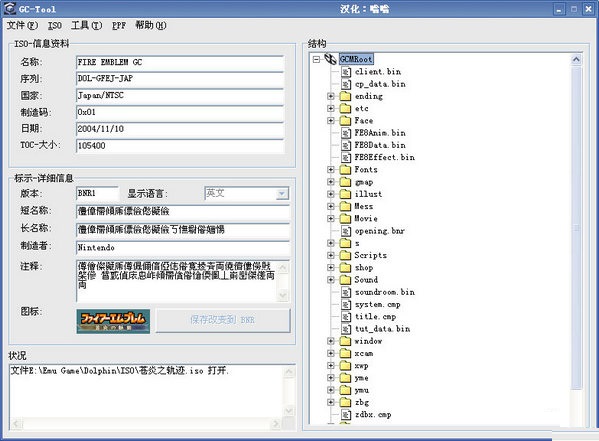
Task: Expand the Fonts folder
Action: coord(331,170)
